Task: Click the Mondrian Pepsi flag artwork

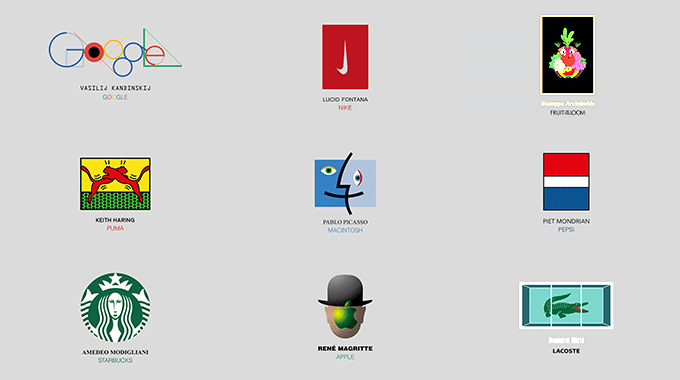Action: pyautogui.click(x=566, y=182)
